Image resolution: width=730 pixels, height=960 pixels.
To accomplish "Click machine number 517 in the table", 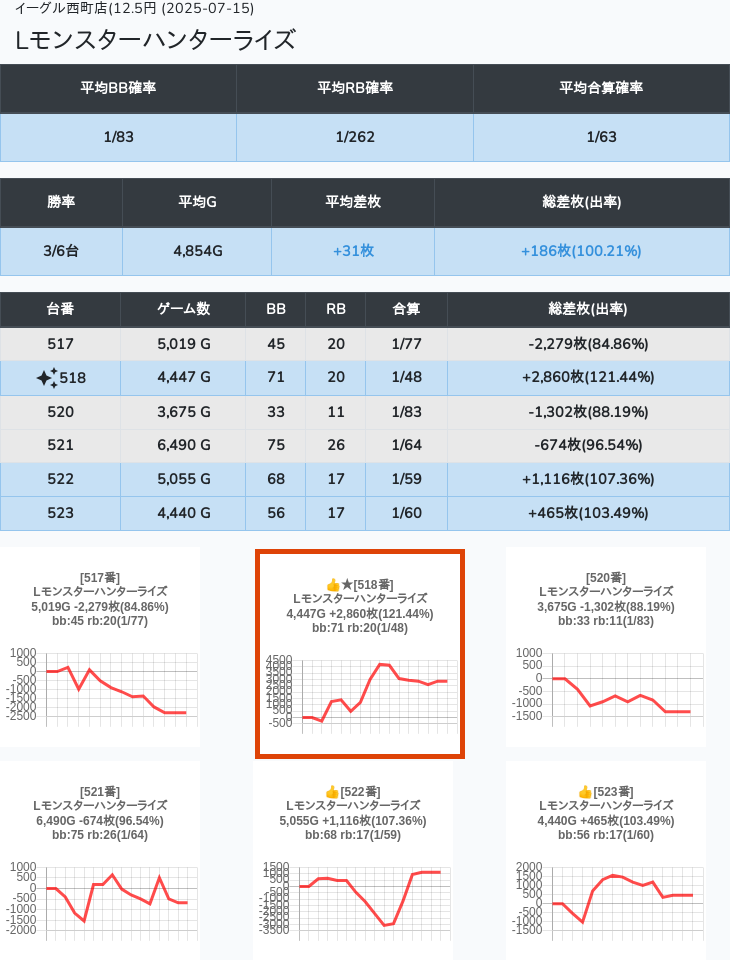I will 60,344.
